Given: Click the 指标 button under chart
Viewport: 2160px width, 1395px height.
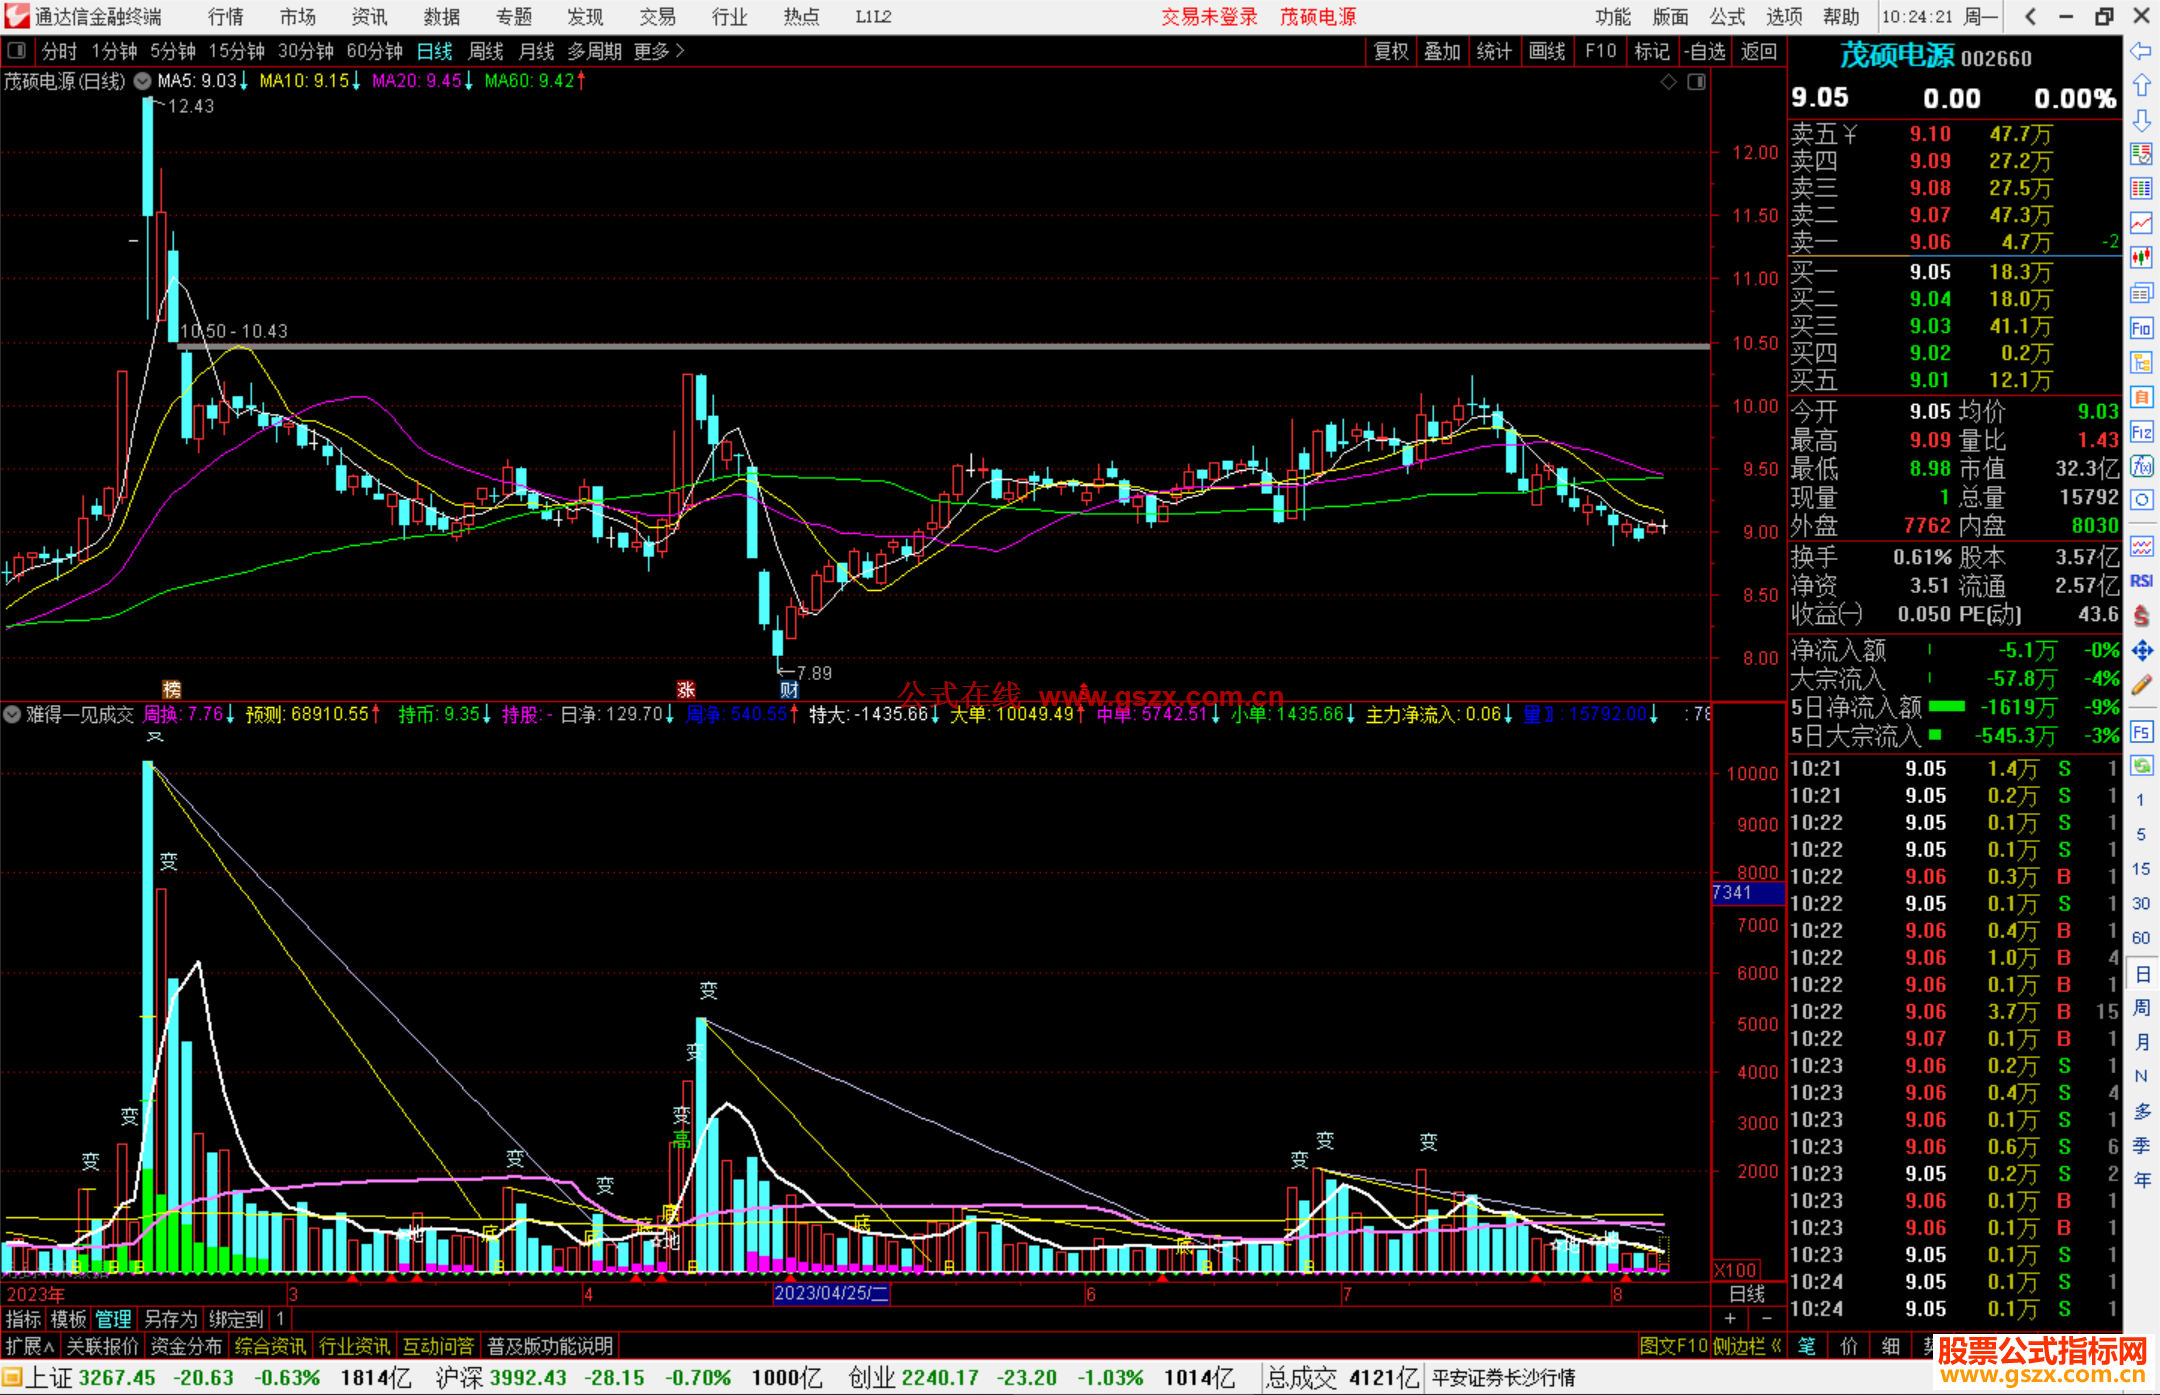Looking at the screenshot, I should [x=23, y=1319].
